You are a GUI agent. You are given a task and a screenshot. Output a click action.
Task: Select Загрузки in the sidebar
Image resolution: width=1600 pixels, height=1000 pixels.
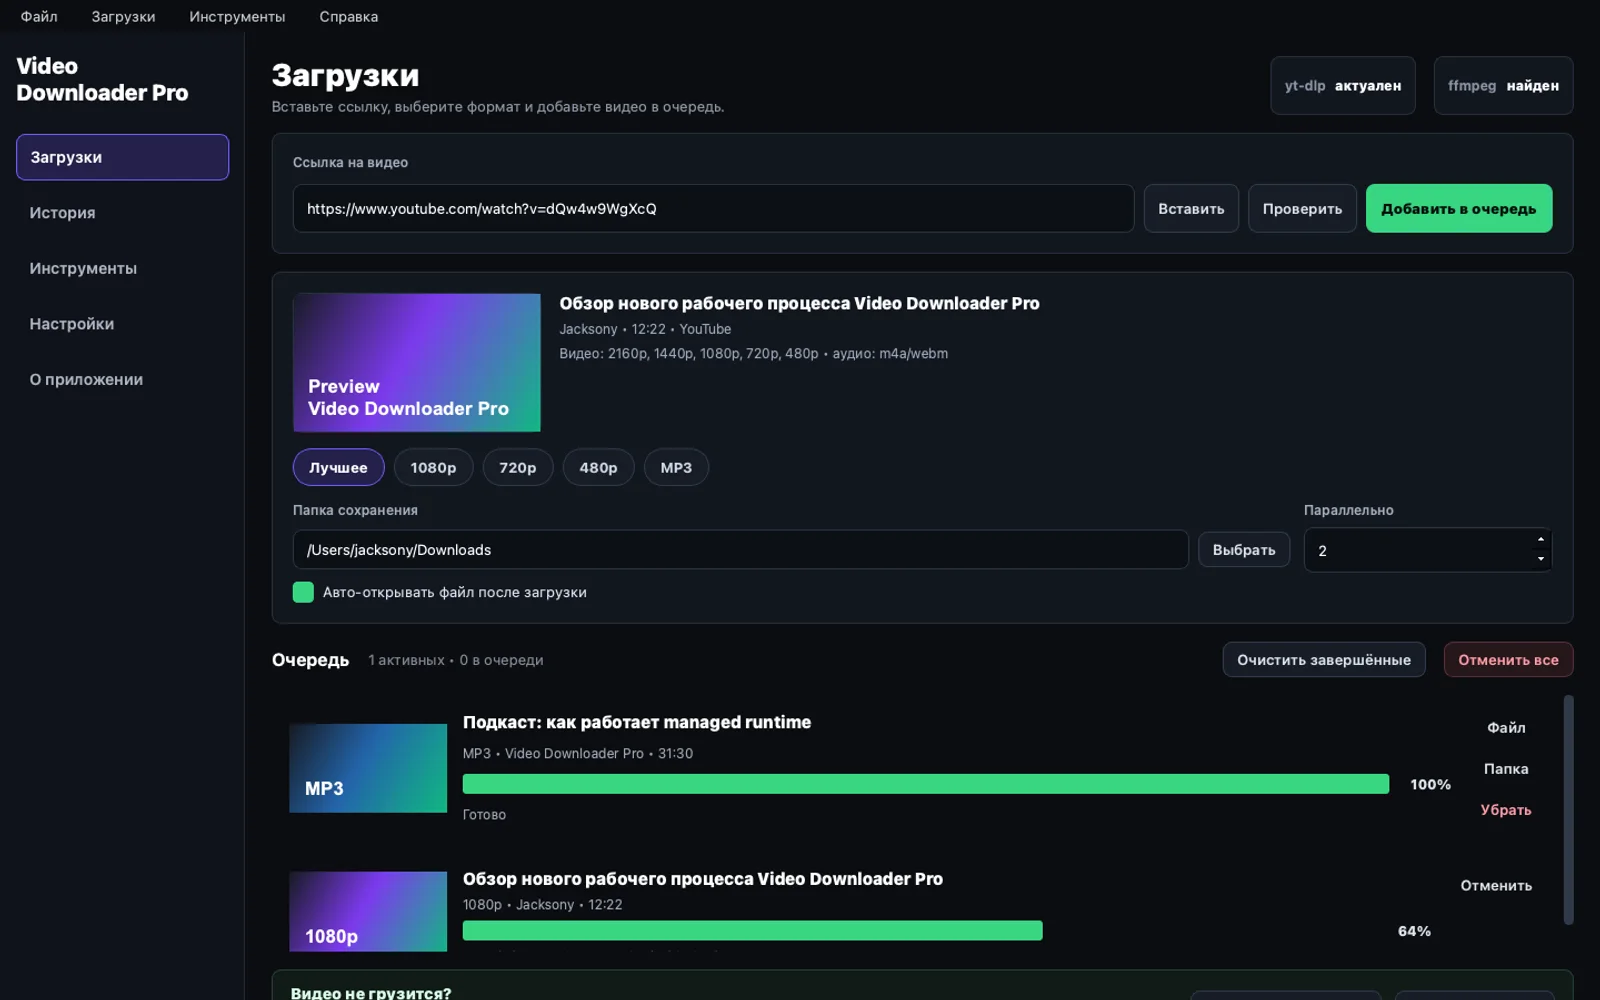pos(122,157)
